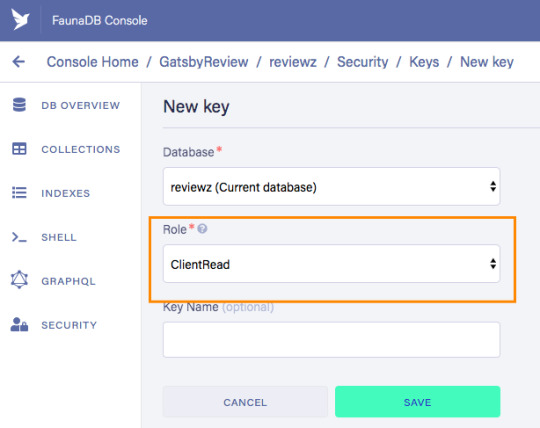
Task: Click the Security user-lock icon
Action: (x=19, y=324)
